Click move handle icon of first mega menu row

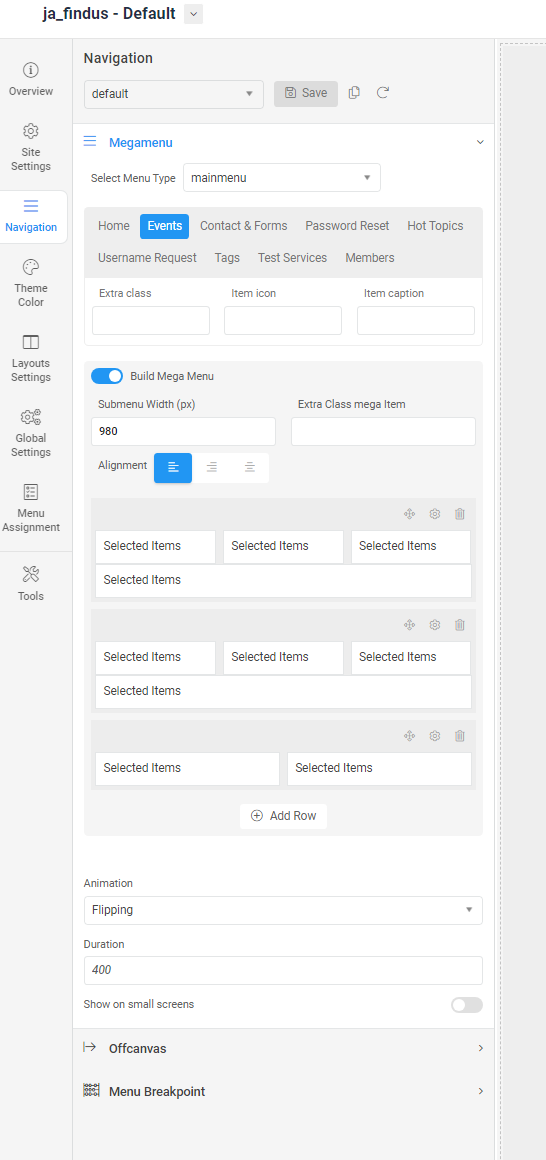(409, 513)
